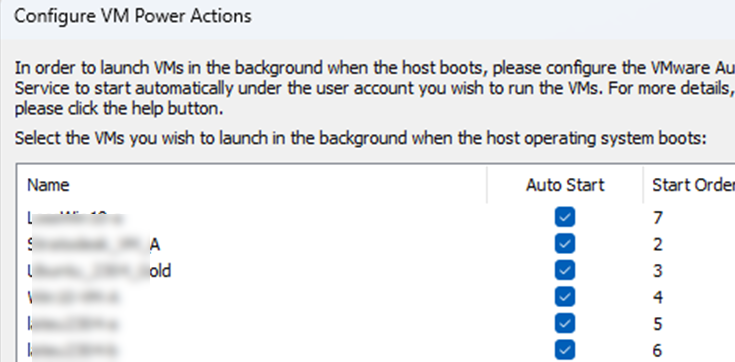Disable Auto Start for VM with order 3

click(565, 271)
